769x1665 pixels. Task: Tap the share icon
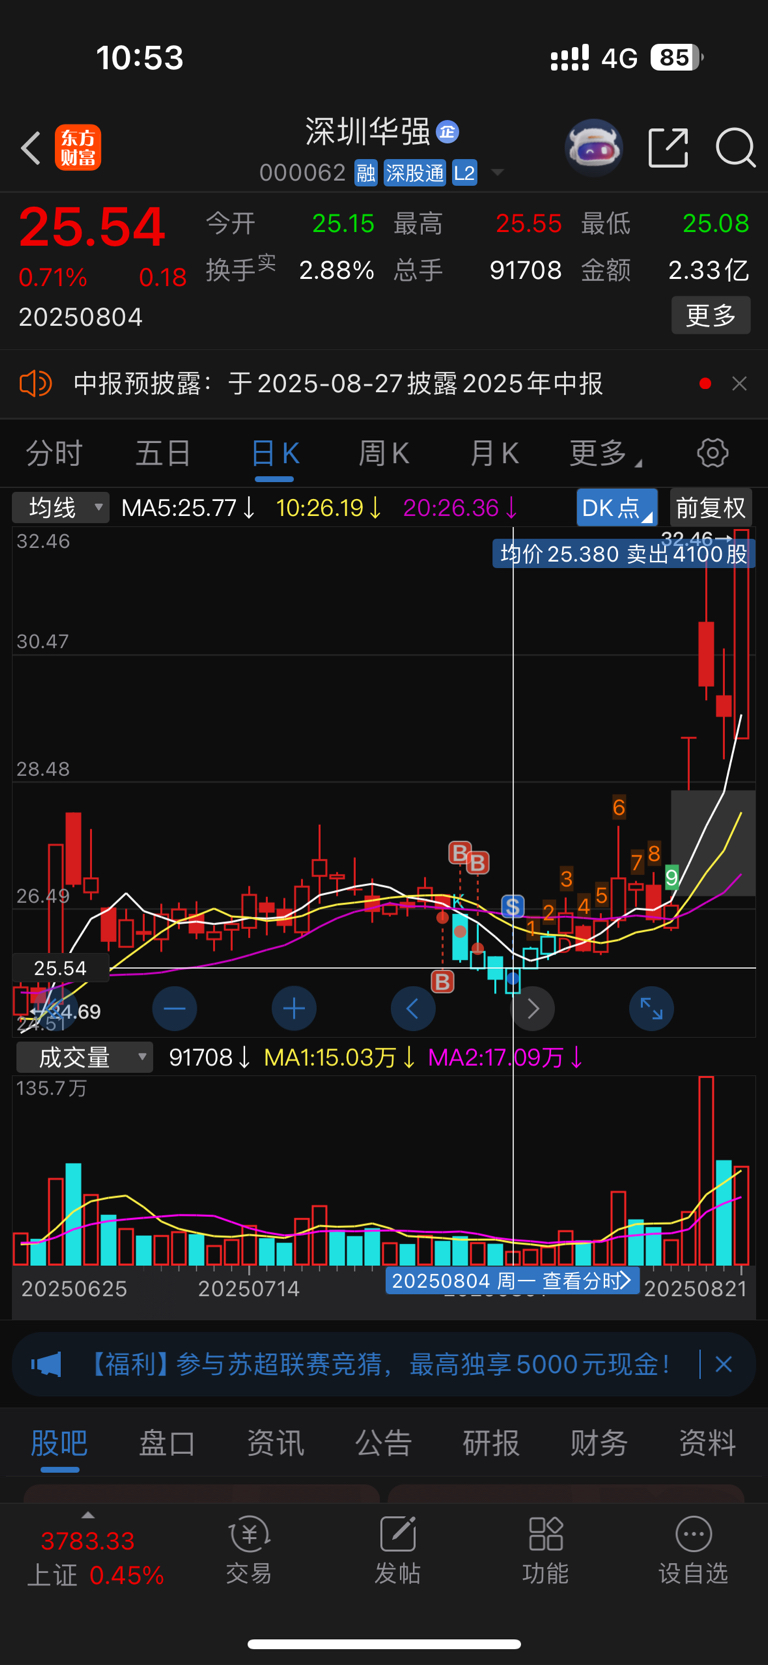(x=668, y=148)
